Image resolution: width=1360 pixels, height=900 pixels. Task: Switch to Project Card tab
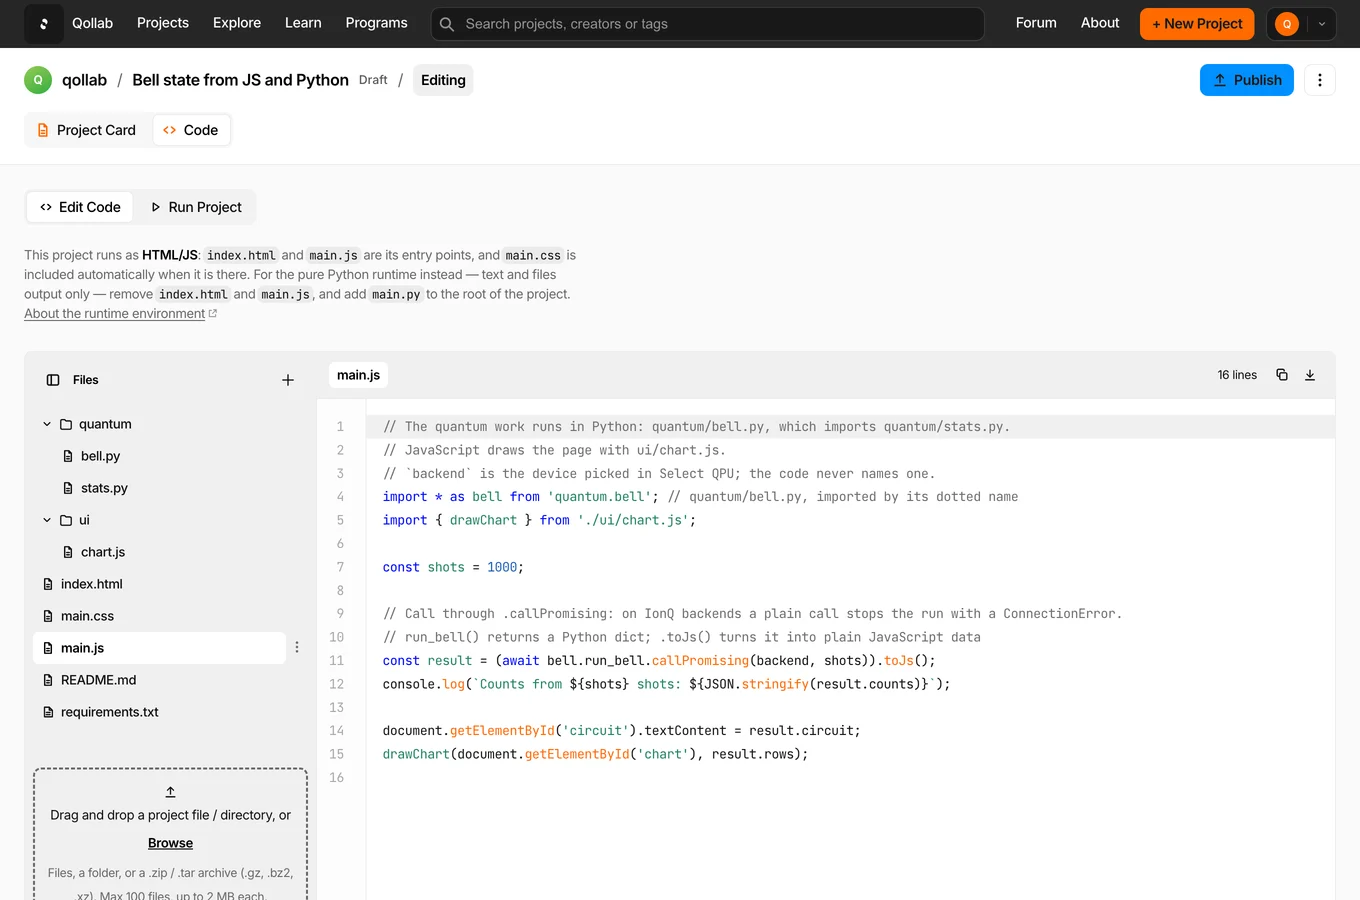pyautogui.click(x=87, y=130)
